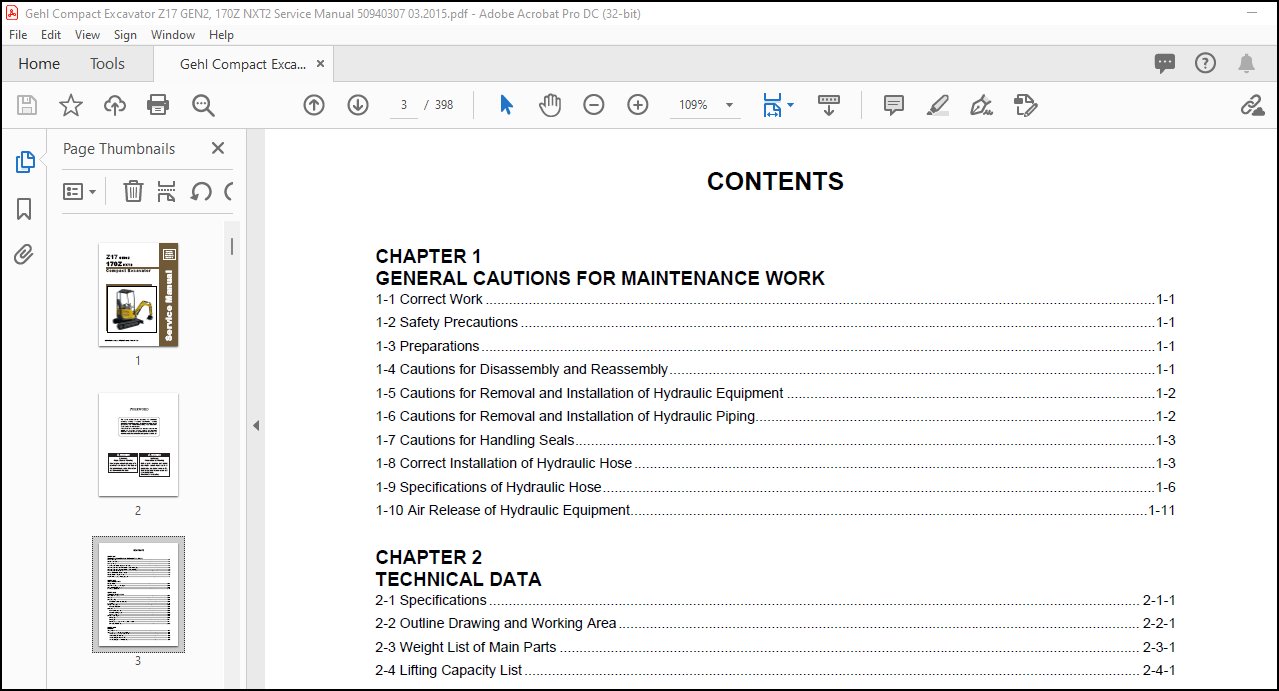The image size is (1279, 691).
Task: Upload file to cloud icon
Action: (x=115, y=105)
